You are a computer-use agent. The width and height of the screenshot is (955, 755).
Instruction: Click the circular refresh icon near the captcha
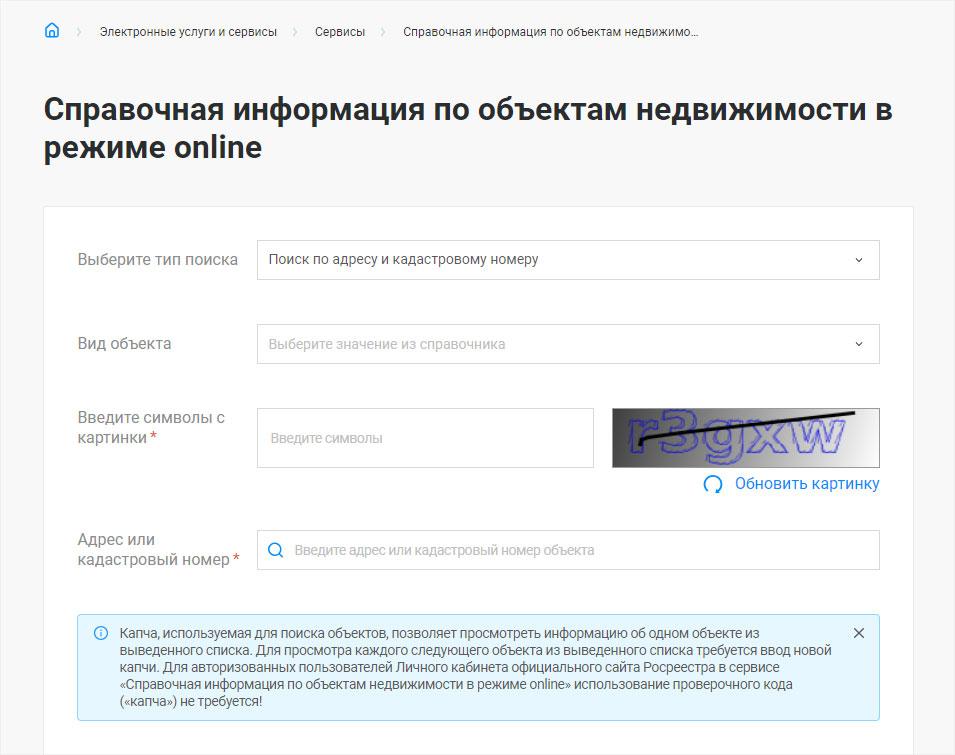[x=713, y=484]
